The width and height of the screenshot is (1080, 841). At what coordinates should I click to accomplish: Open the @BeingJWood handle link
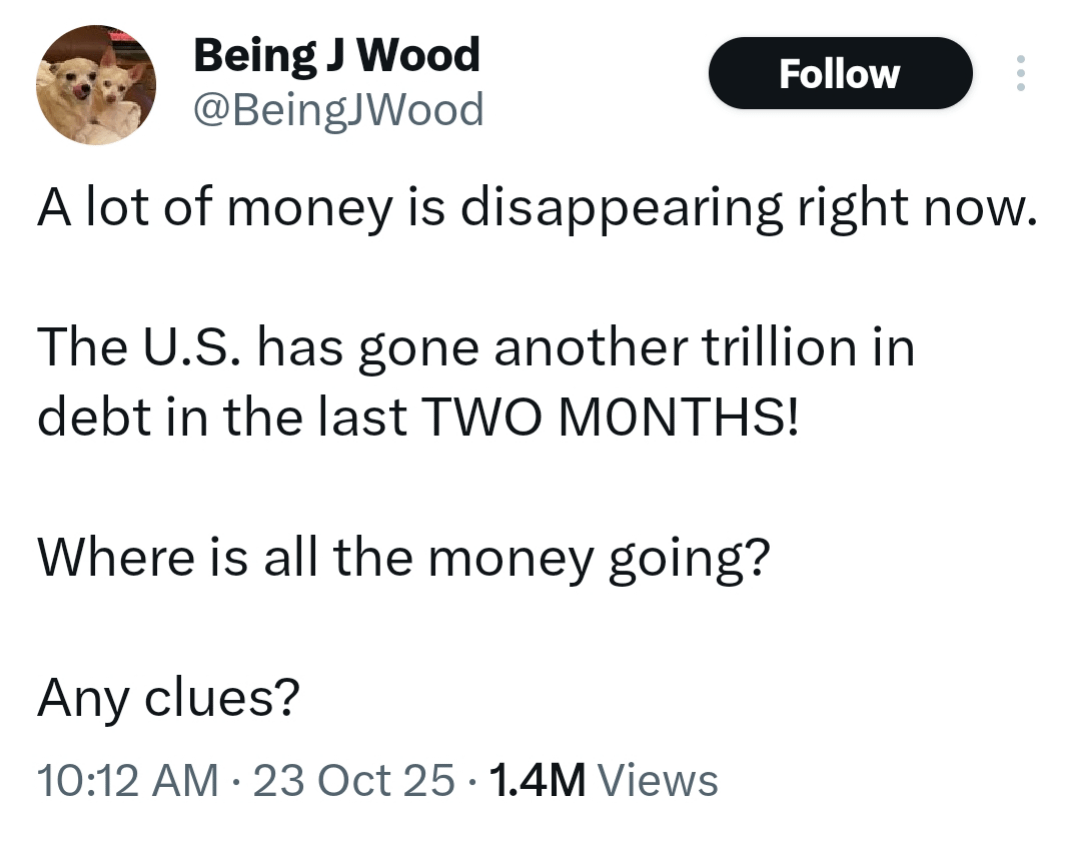[338, 110]
